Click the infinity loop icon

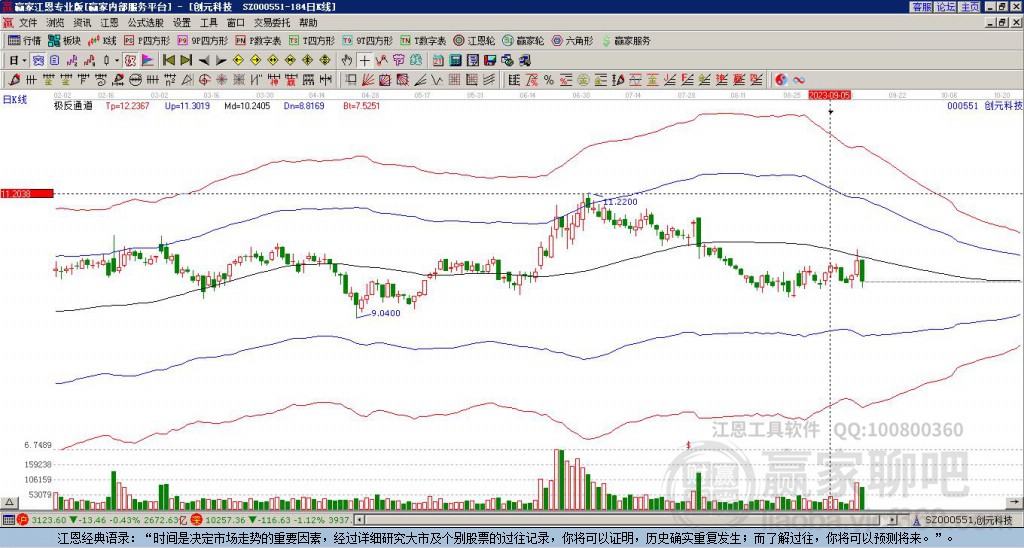[799, 80]
